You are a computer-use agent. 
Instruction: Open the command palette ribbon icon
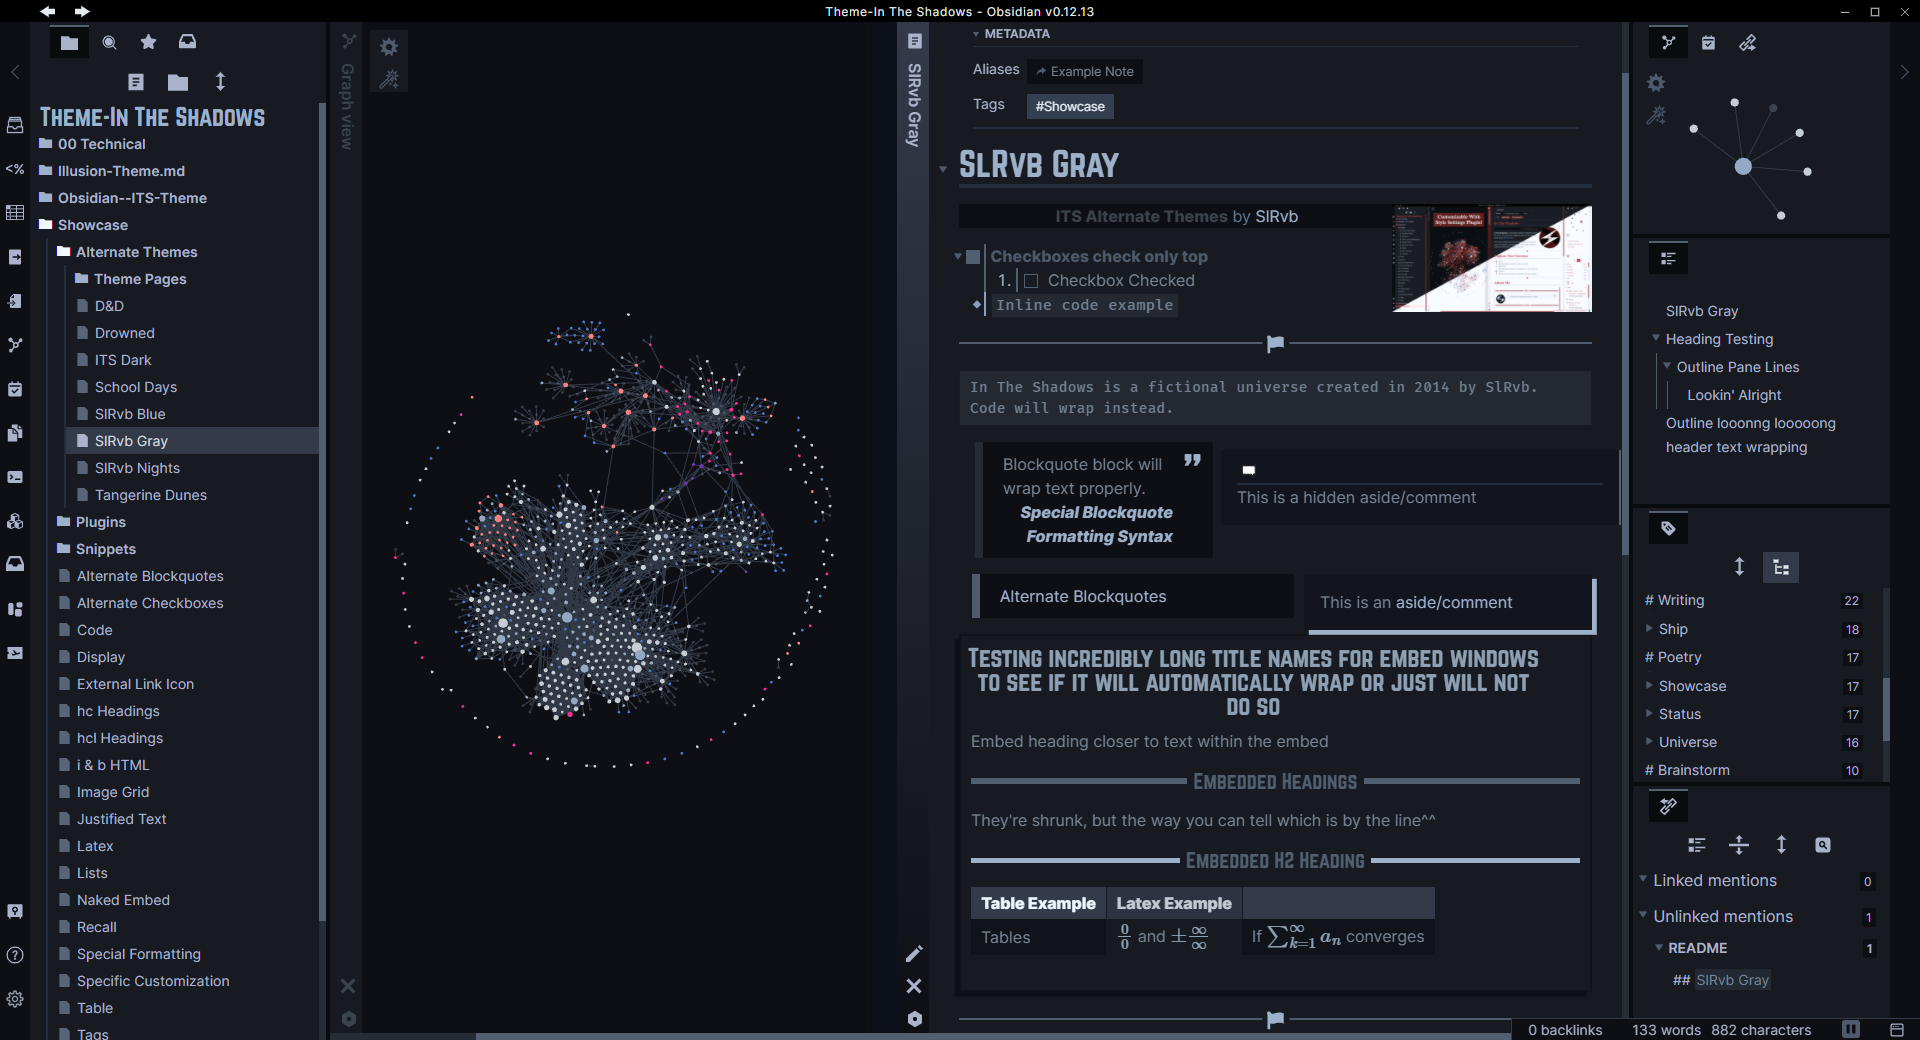[x=15, y=477]
